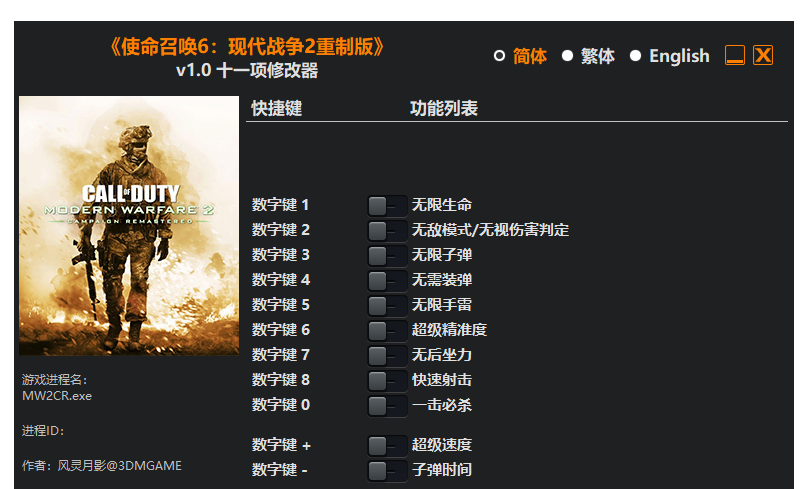Viewport: 811px width, 489px height.
Task: Click the 数字键 2 hotkey label
Action: pyautogui.click(x=281, y=230)
